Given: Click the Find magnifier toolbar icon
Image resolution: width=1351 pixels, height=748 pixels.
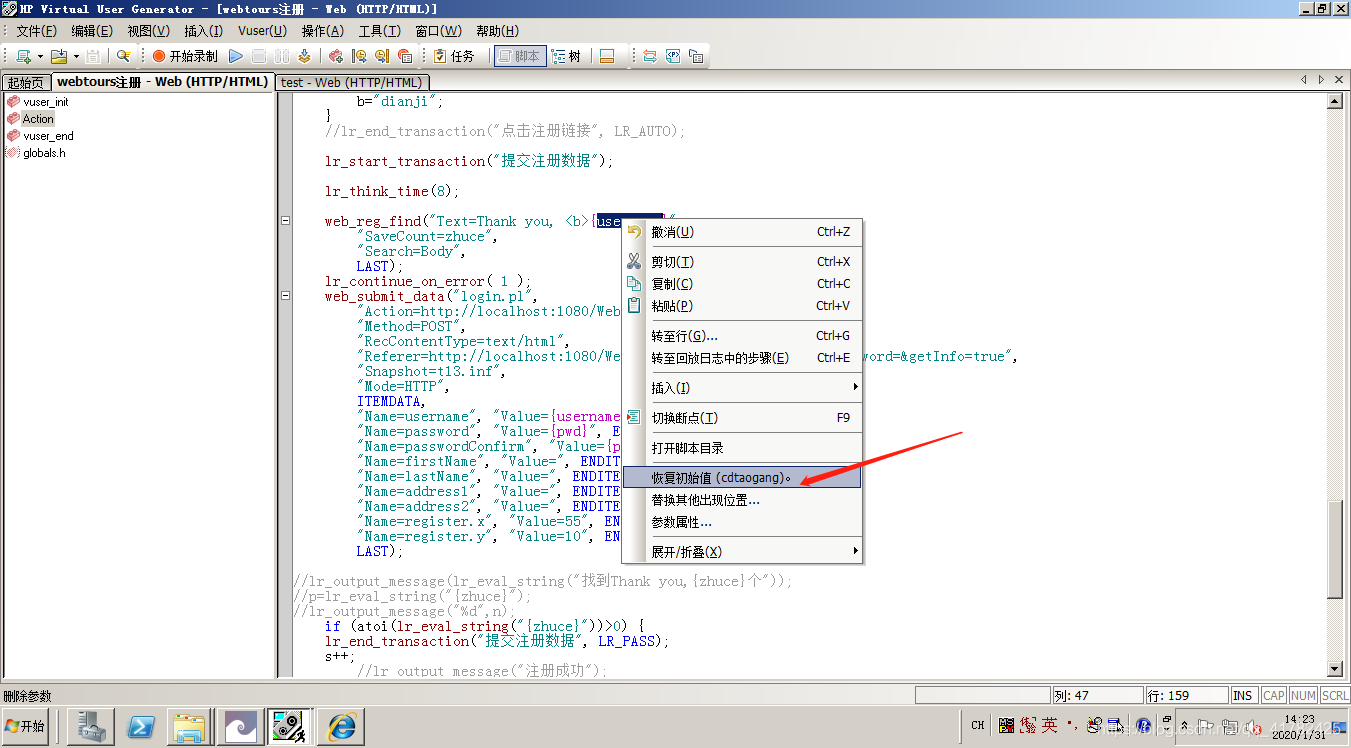Looking at the screenshot, I should (124, 56).
